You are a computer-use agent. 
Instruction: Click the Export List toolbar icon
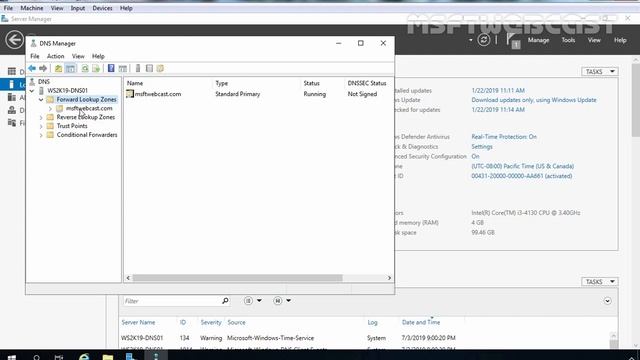96,68
